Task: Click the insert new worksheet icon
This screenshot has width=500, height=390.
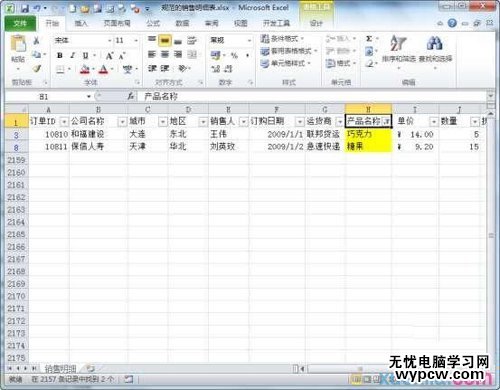Action: [91, 369]
